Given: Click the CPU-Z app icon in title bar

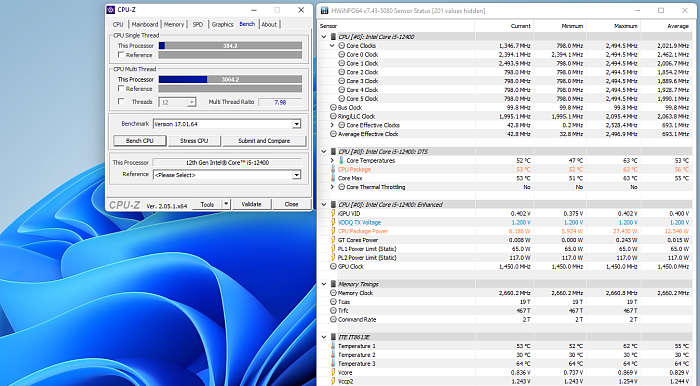Looking at the screenshot, I should click(x=111, y=10).
